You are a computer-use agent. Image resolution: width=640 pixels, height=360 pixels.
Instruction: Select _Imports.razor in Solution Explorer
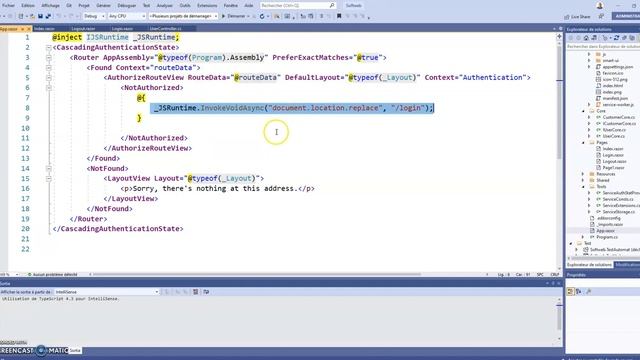coord(609,224)
